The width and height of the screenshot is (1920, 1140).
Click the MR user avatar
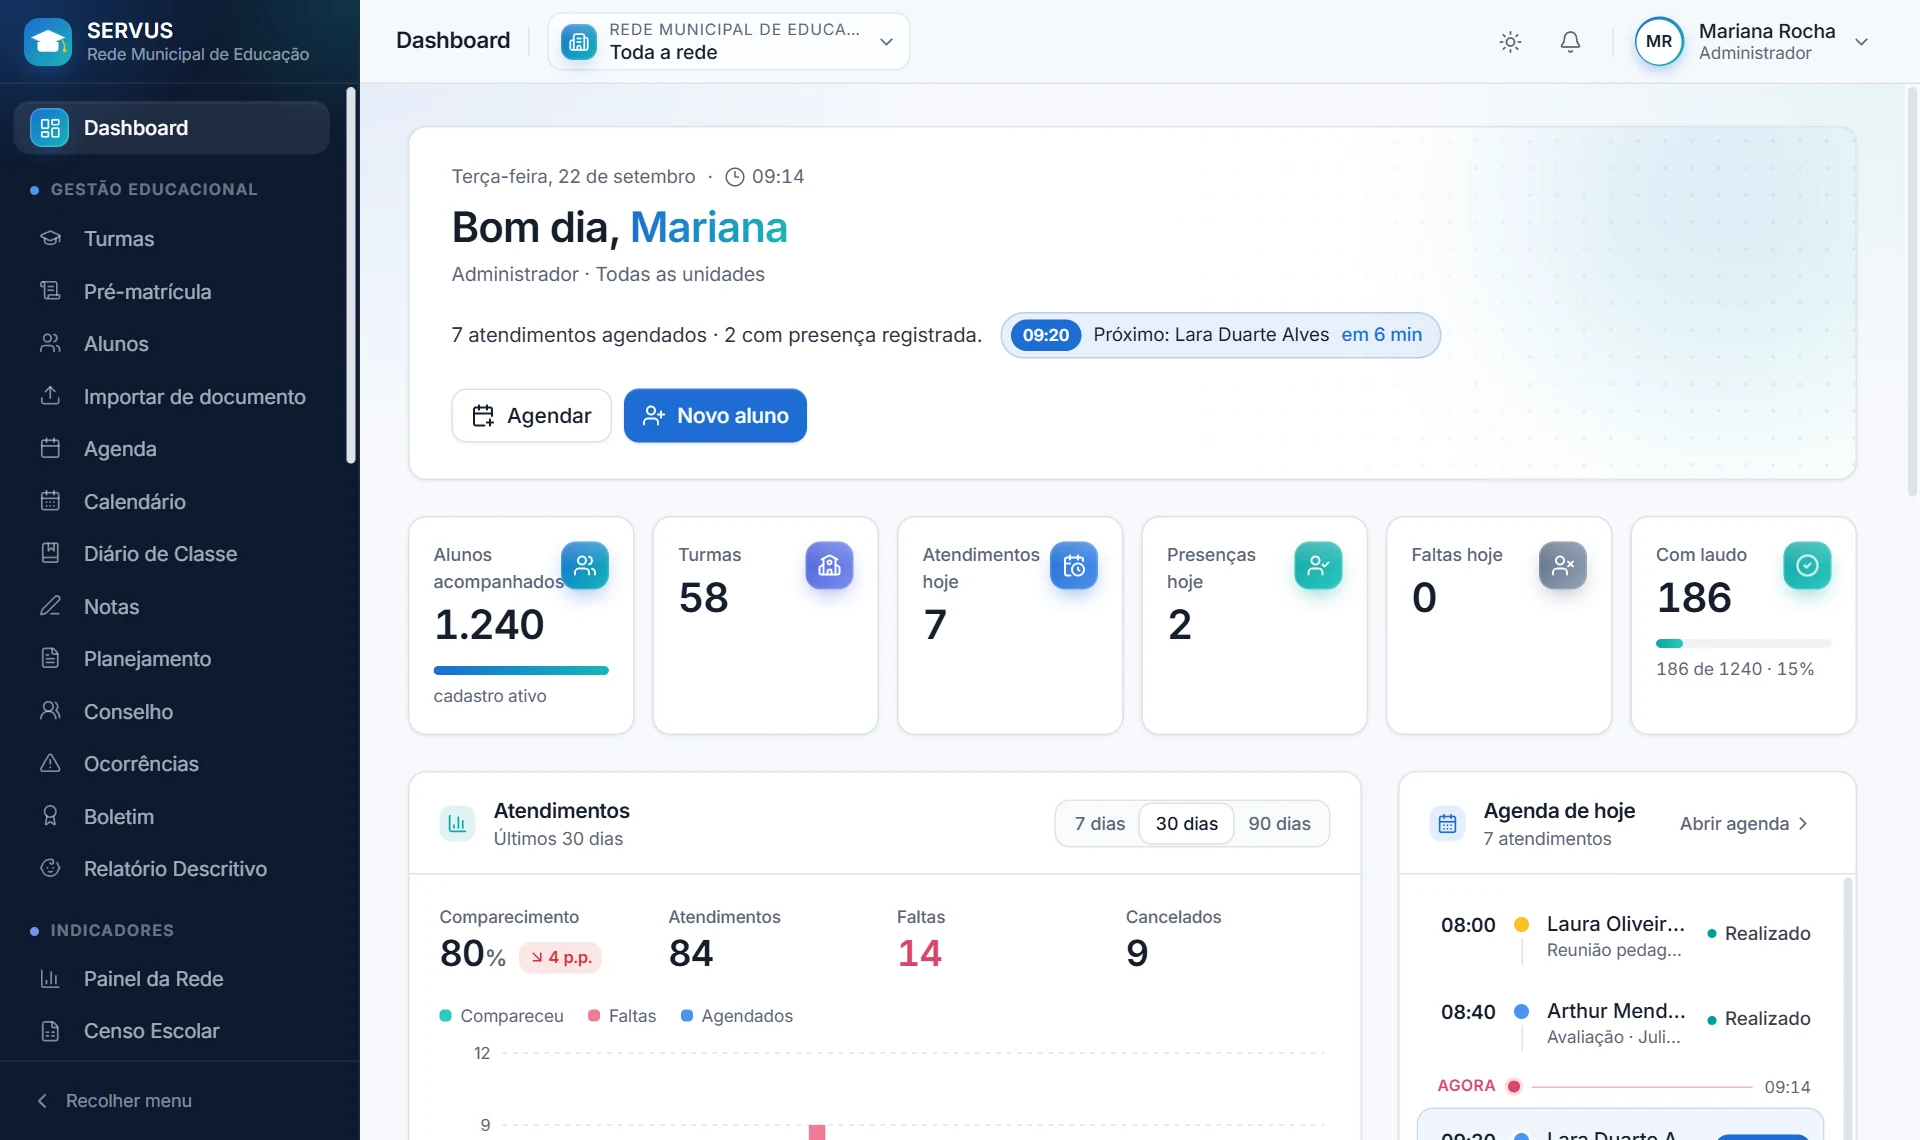click(1658, 41)
